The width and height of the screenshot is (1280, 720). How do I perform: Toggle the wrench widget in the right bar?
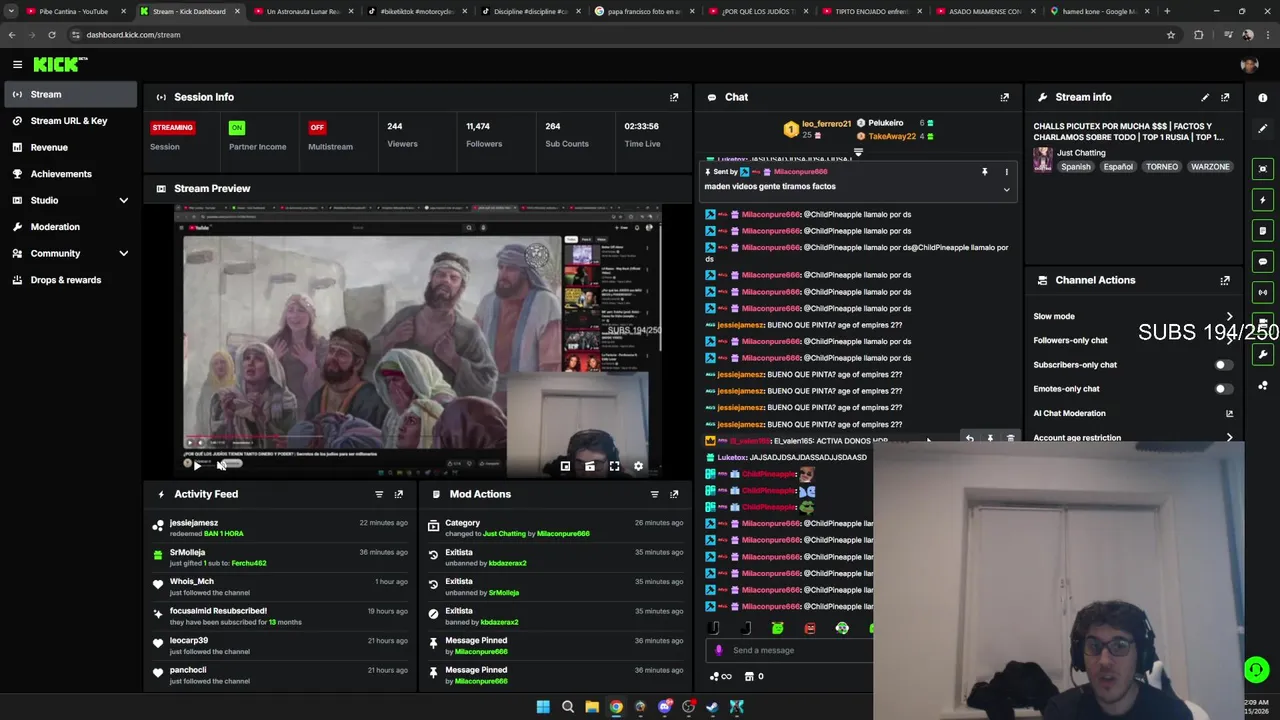[x=1263, y=355]
